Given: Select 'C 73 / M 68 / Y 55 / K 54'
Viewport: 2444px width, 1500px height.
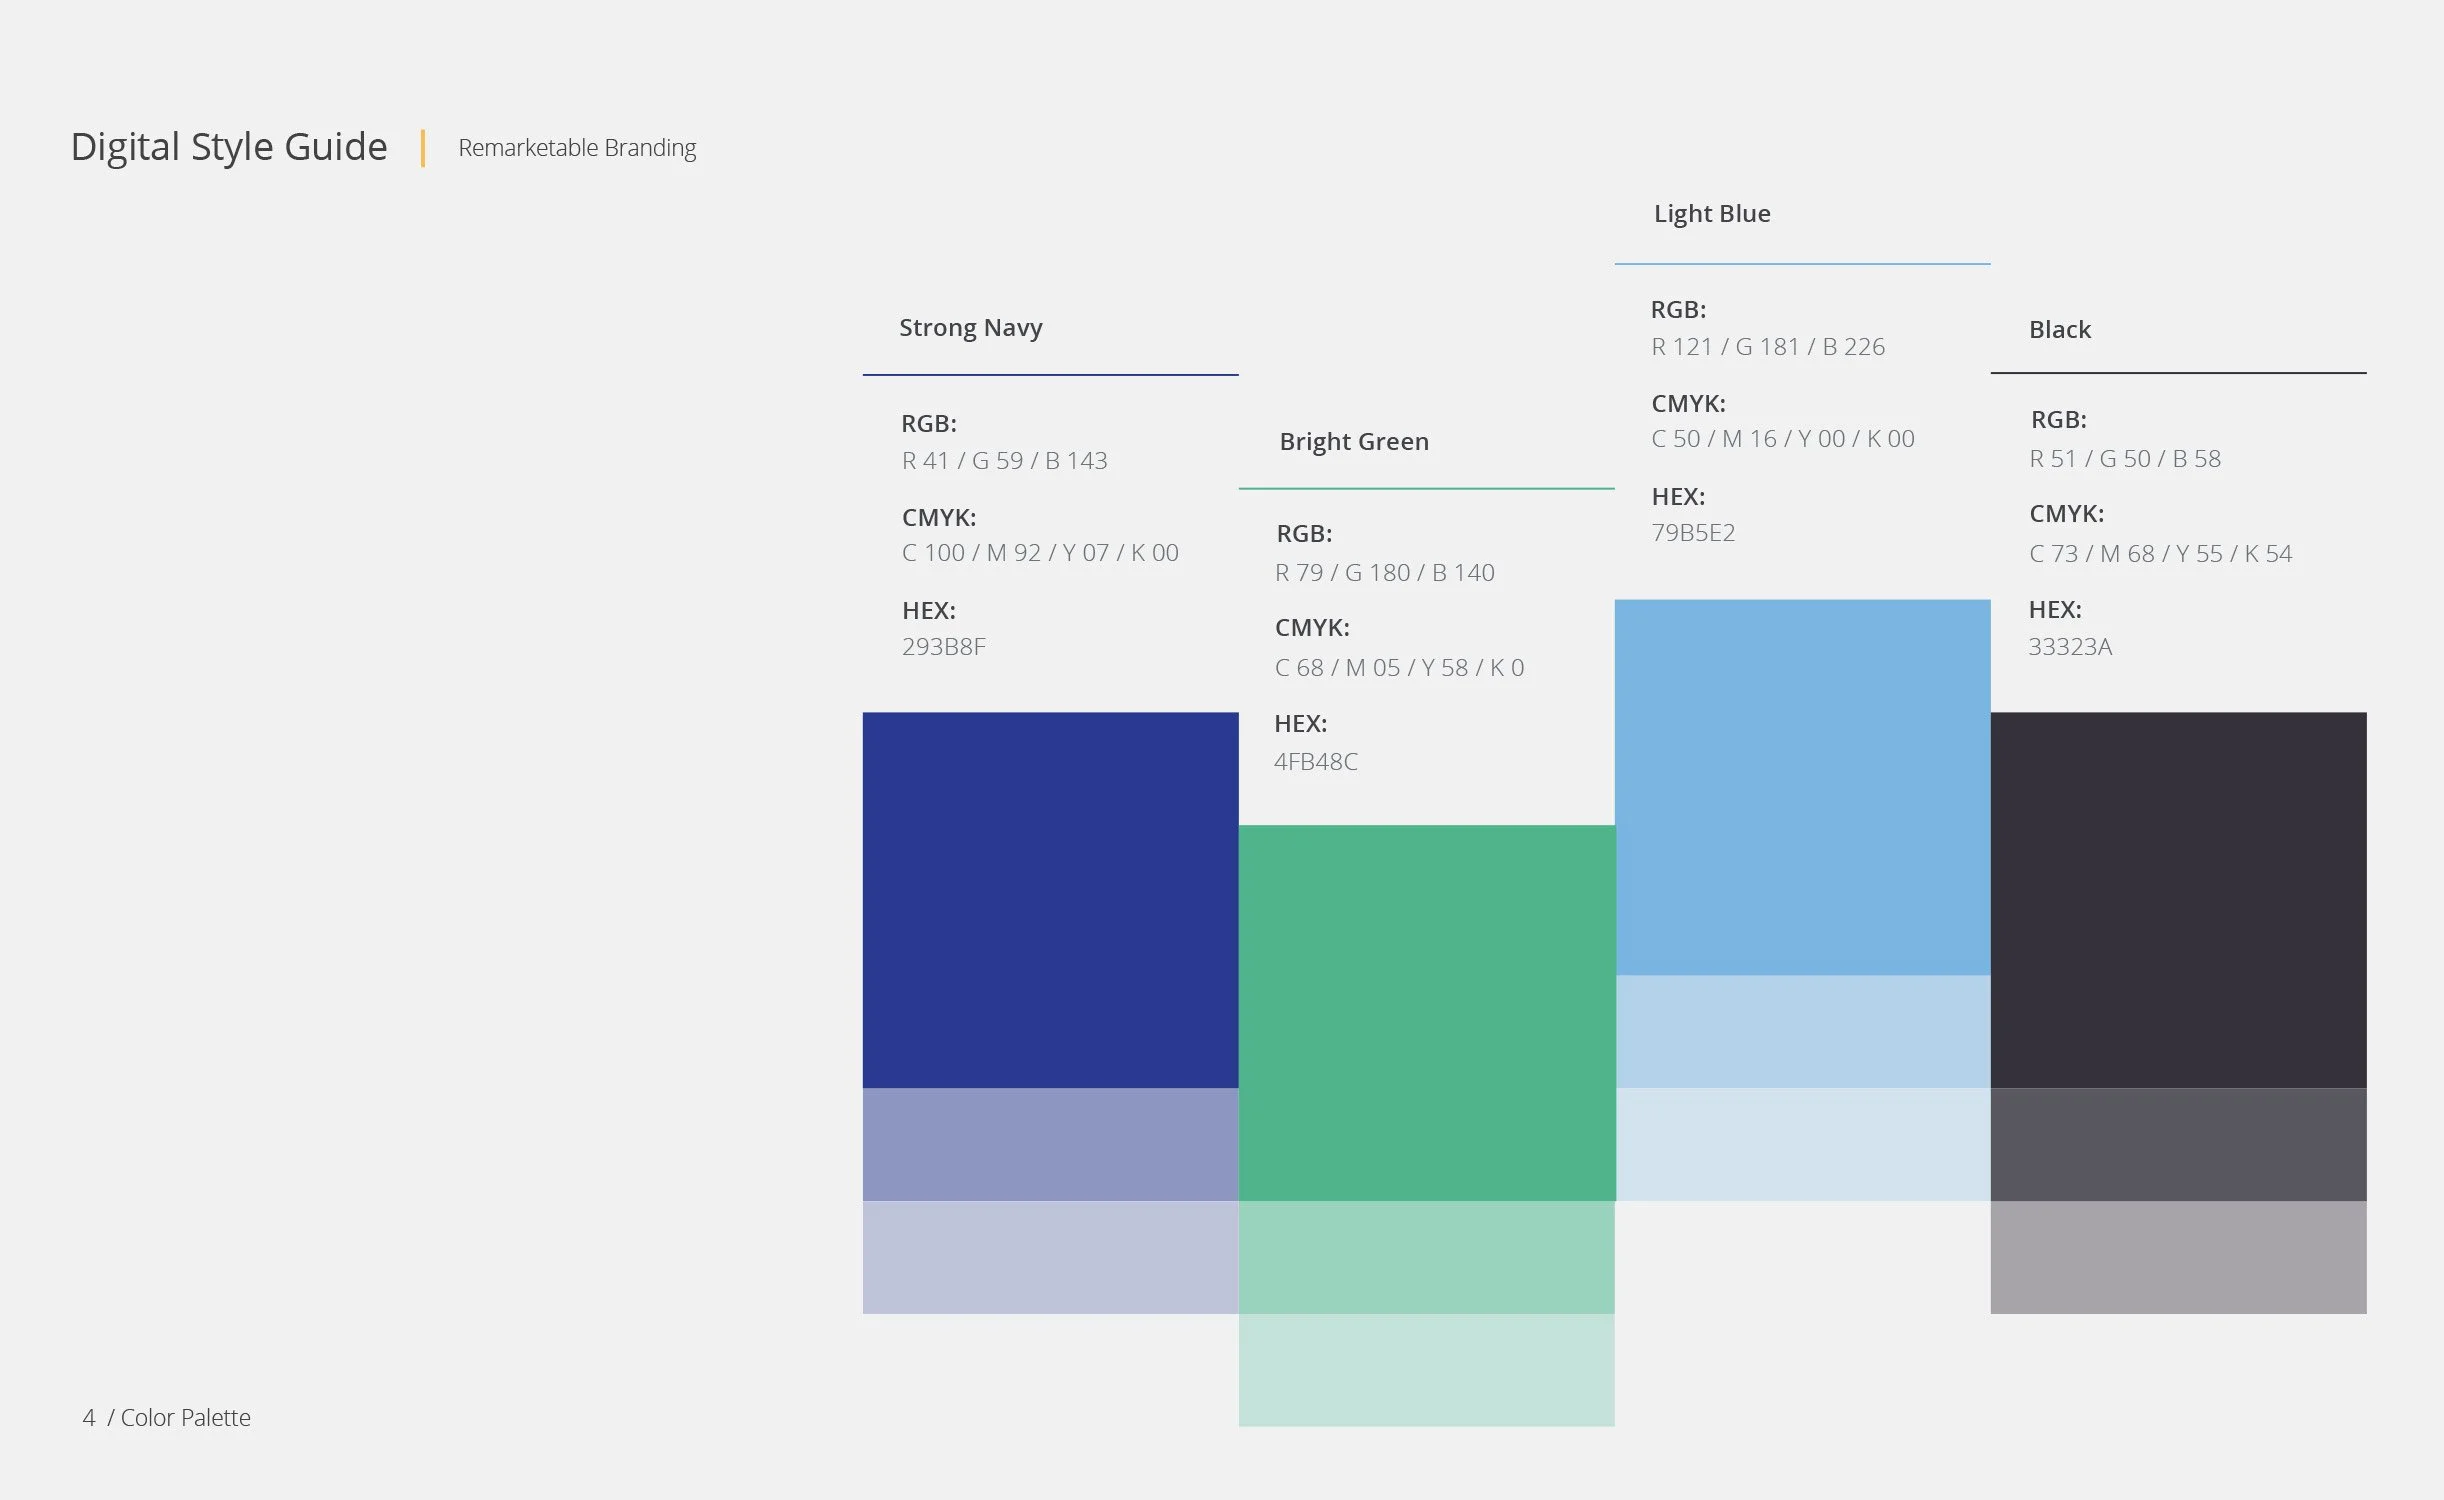Looking at the screenshot, I should coord(2160,554).
